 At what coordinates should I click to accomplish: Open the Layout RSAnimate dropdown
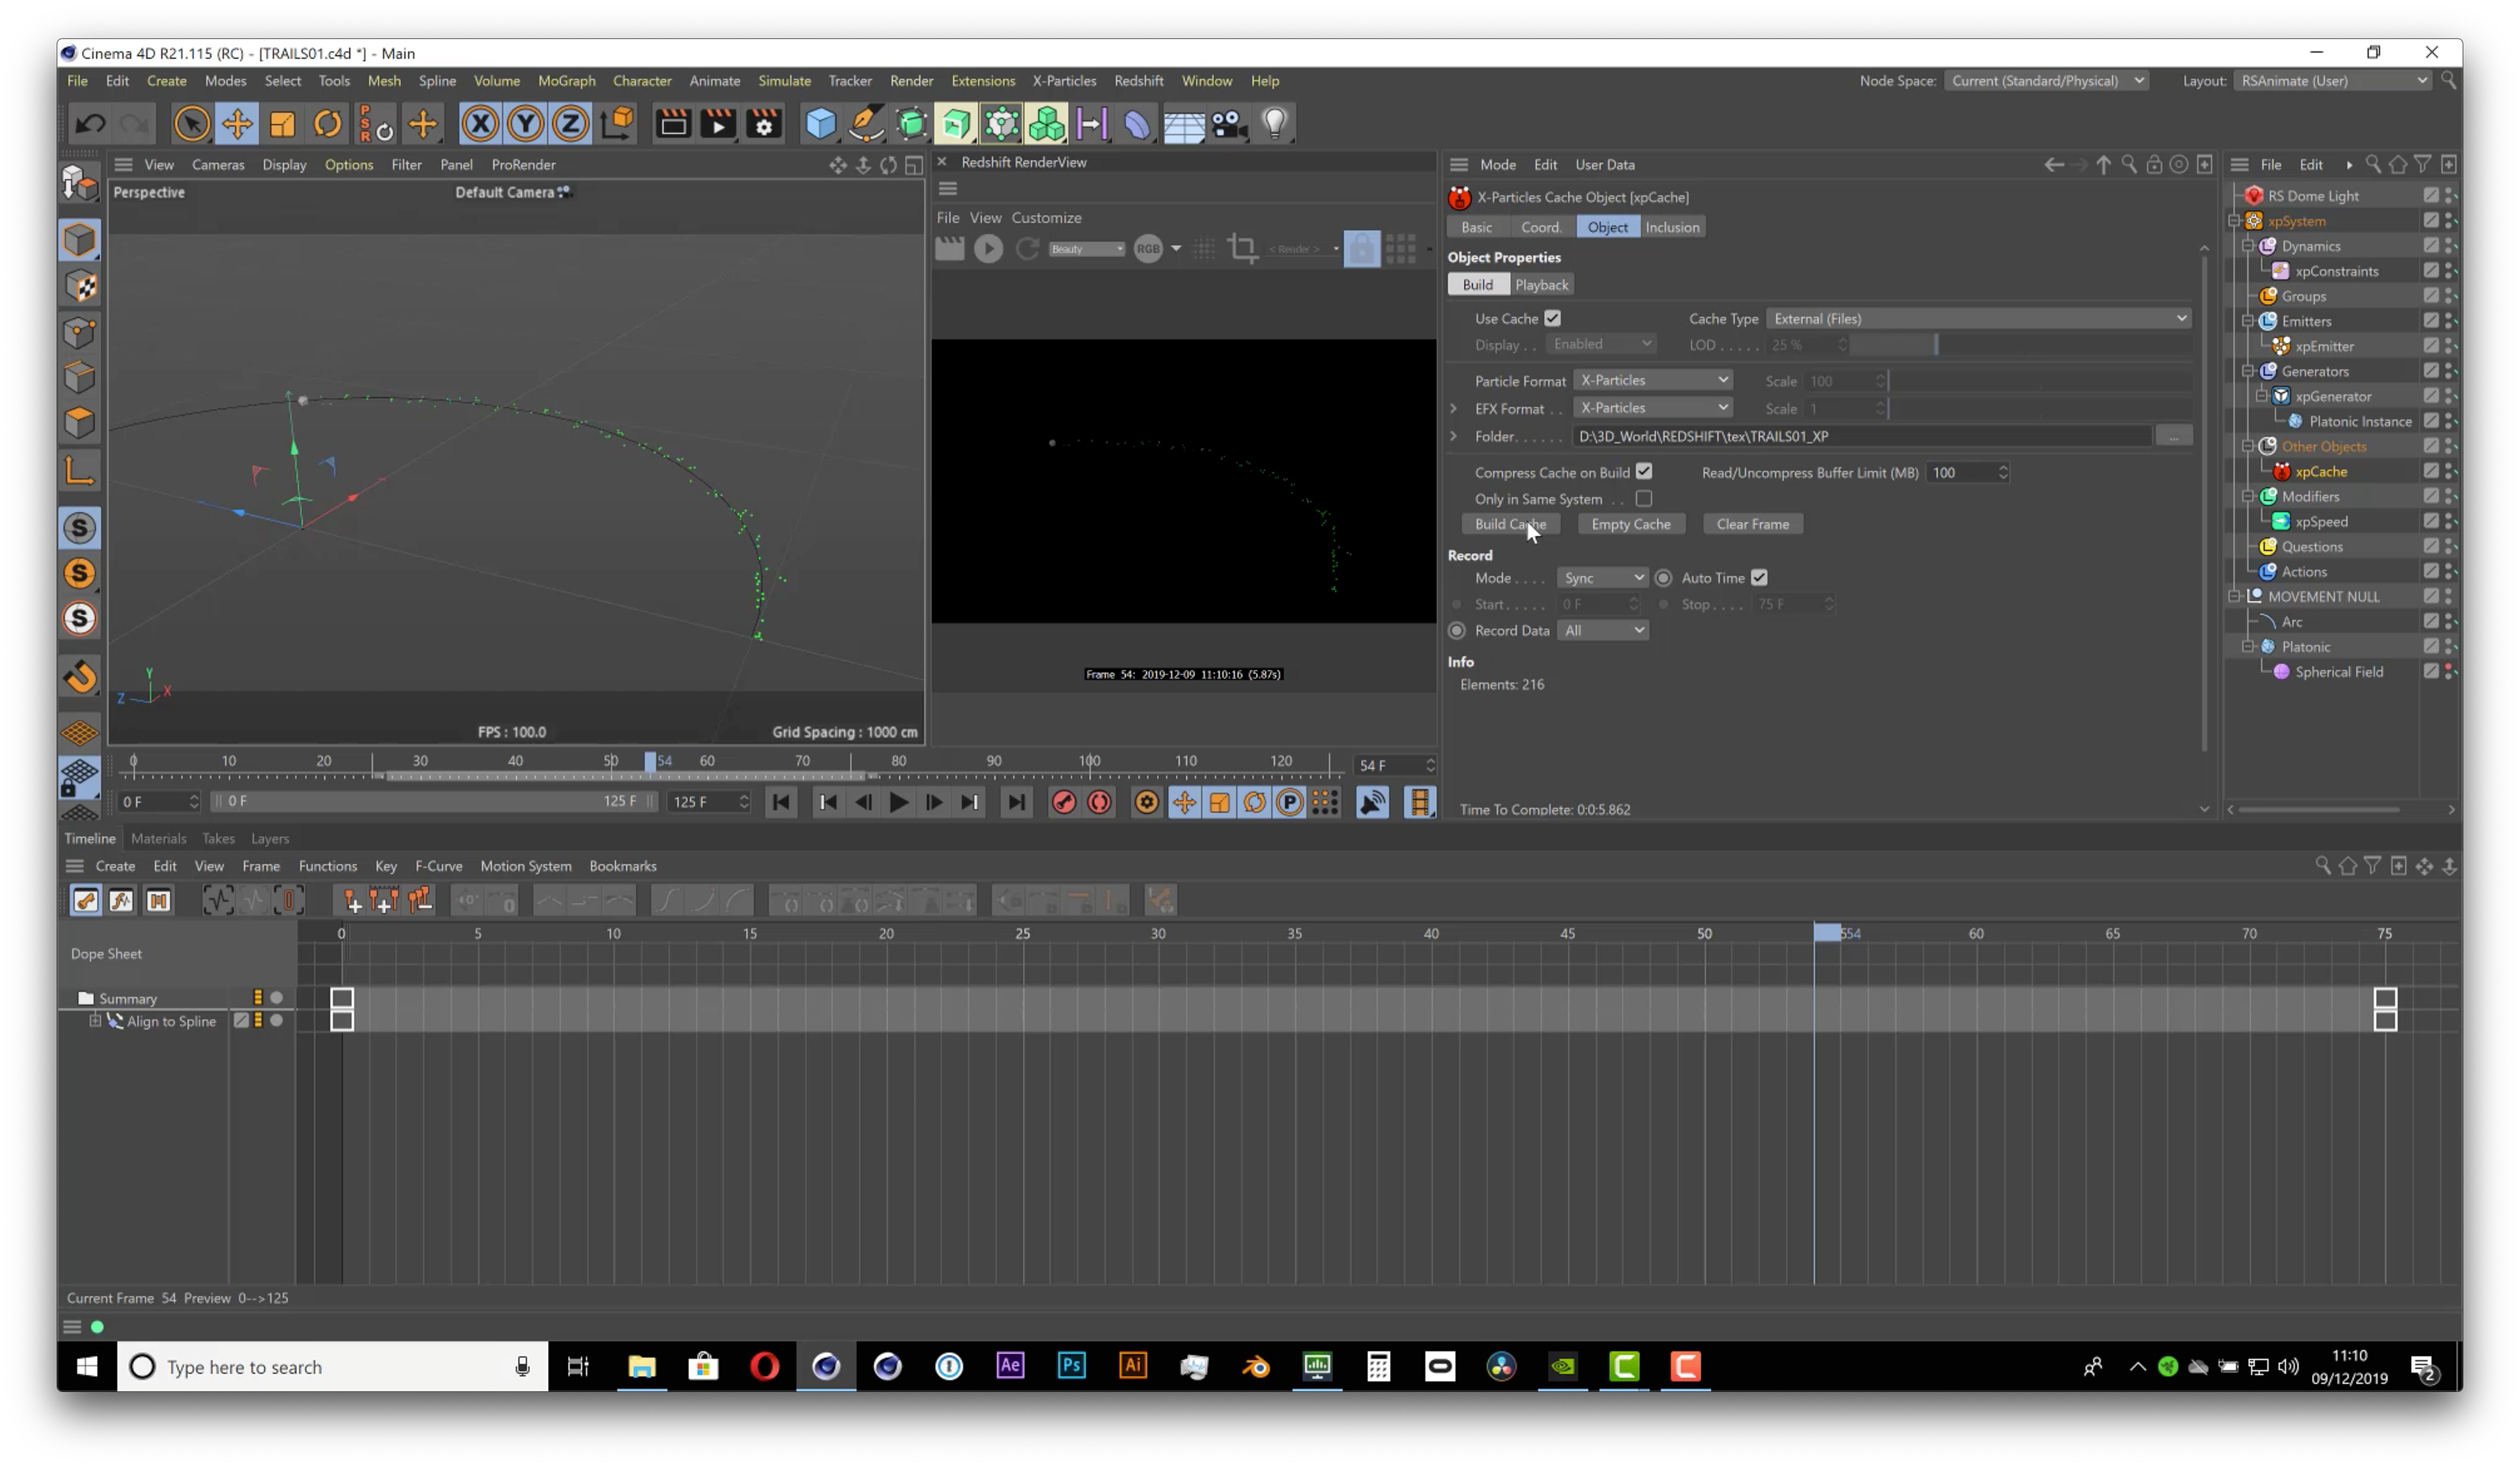tap(2333, 81)
